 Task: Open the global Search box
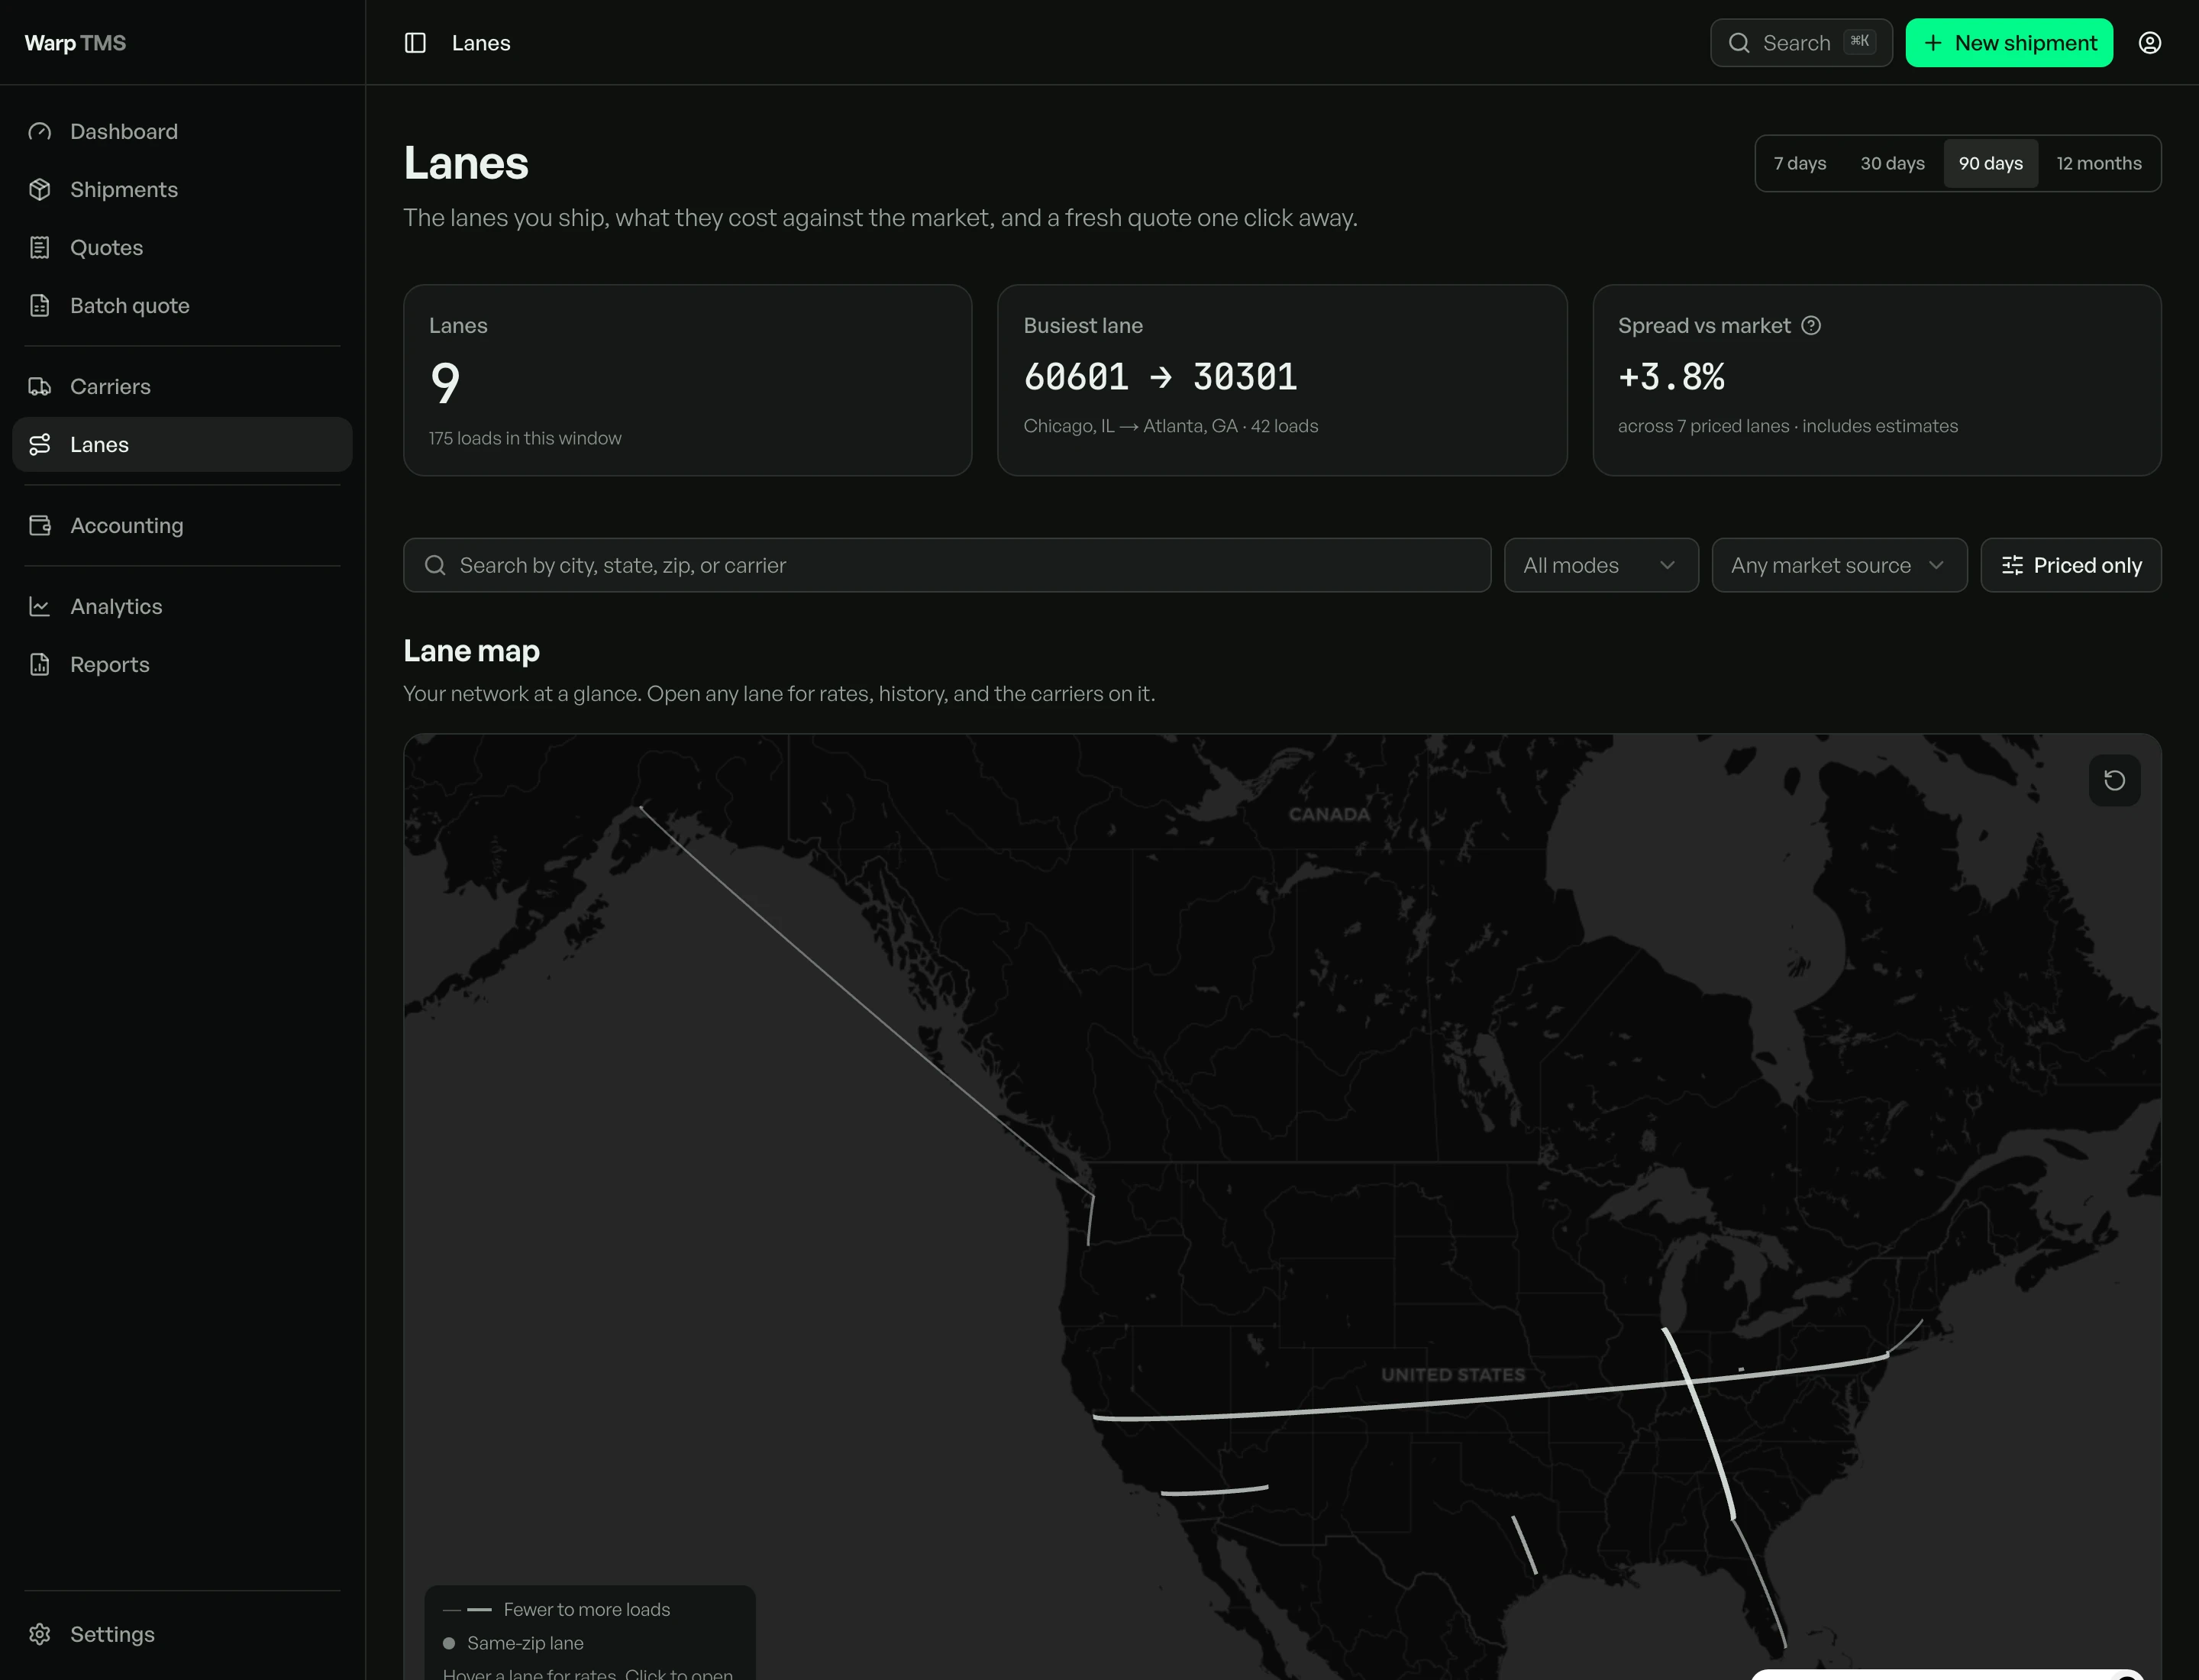click(1801, 43)
